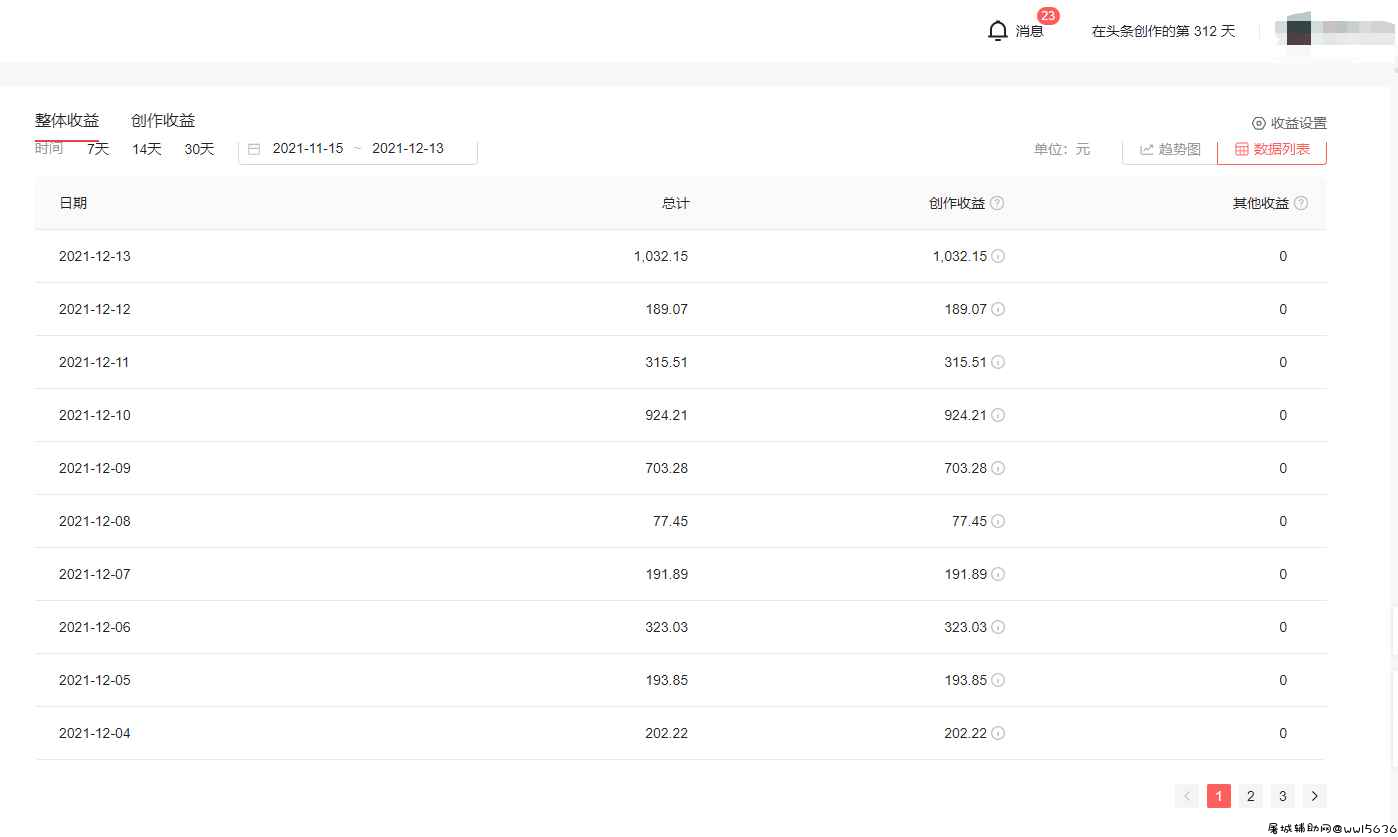Click the date cell 2021-12-05
This screenshot has width=1398, height=837.
point(95,680)
